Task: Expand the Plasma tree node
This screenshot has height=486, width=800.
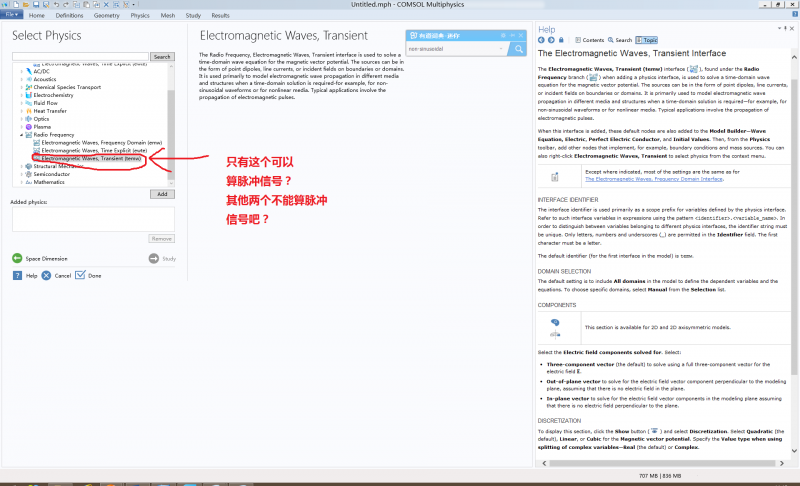Action: click(x=21, y=126)
